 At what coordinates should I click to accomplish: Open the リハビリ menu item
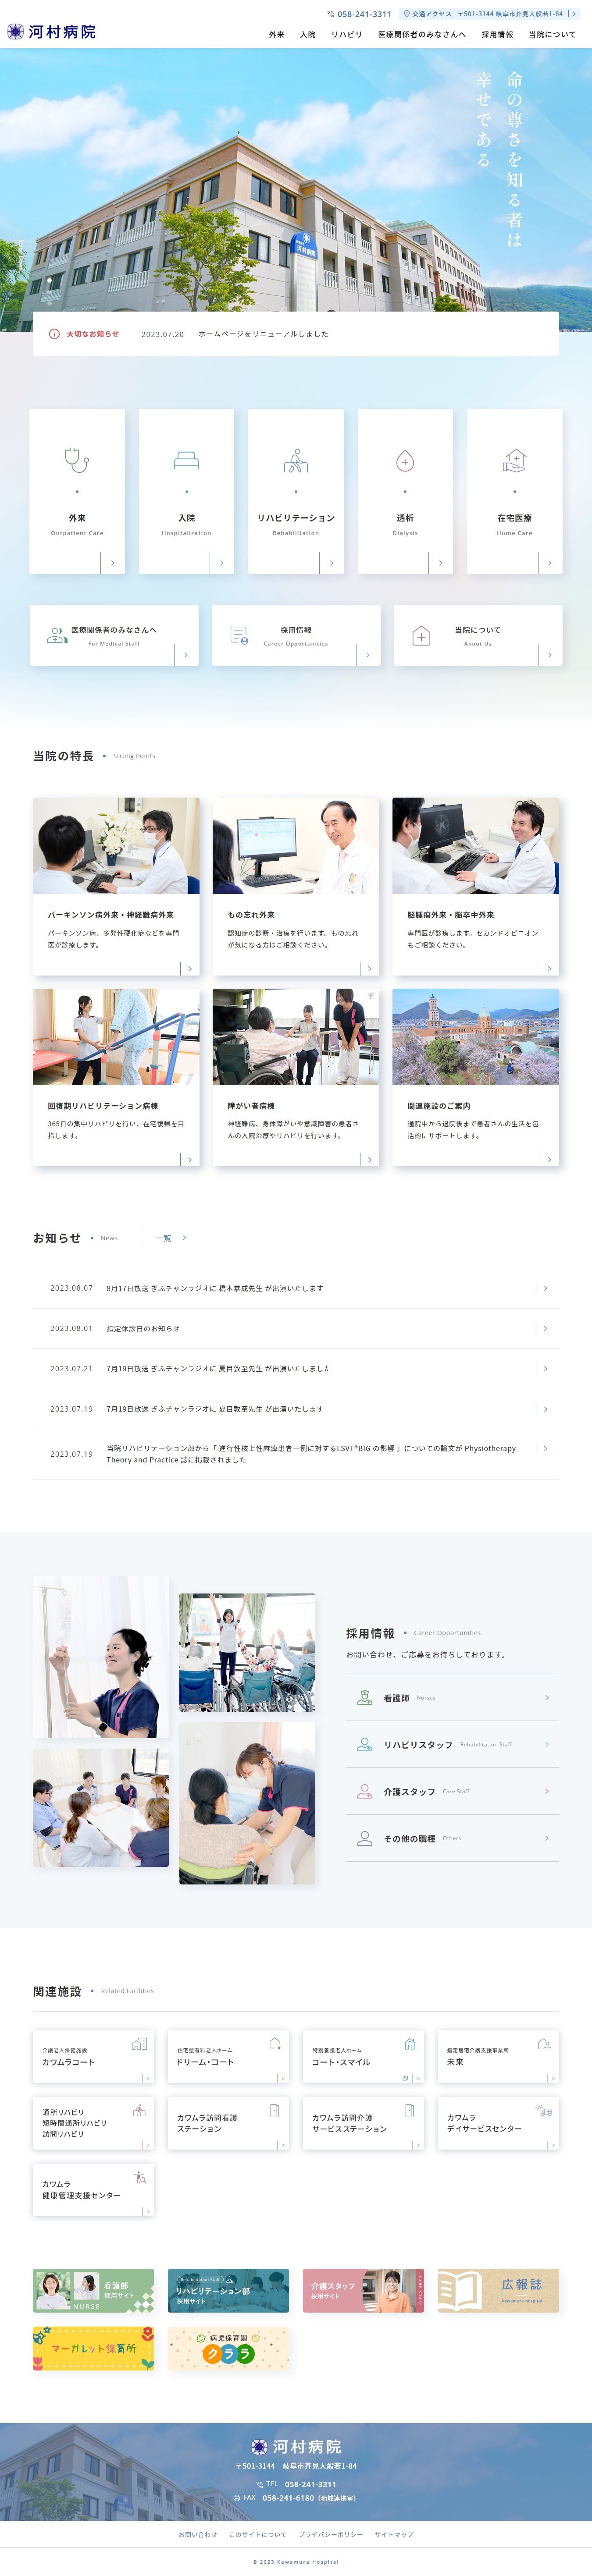(347, 34)
